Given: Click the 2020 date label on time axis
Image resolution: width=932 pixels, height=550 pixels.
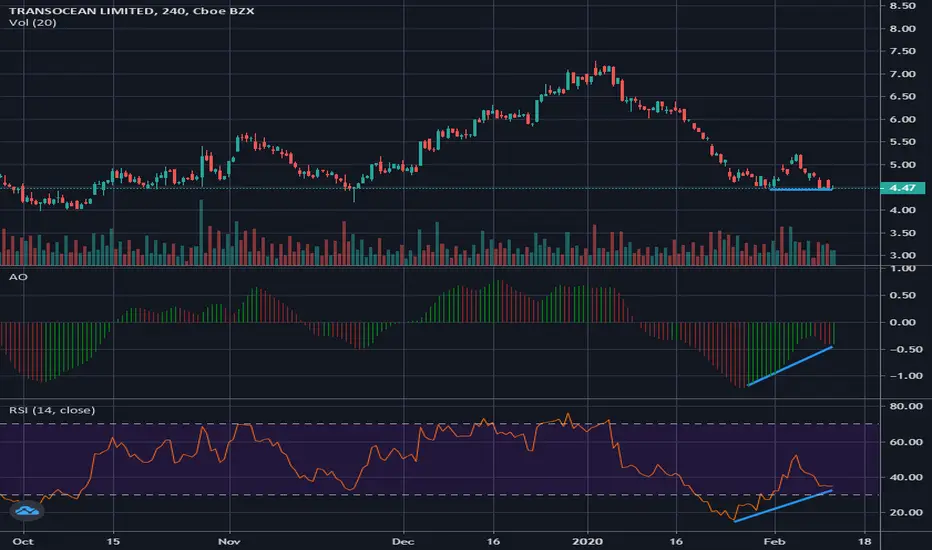Looking at the screenshot, I should [x=587, y=542].
